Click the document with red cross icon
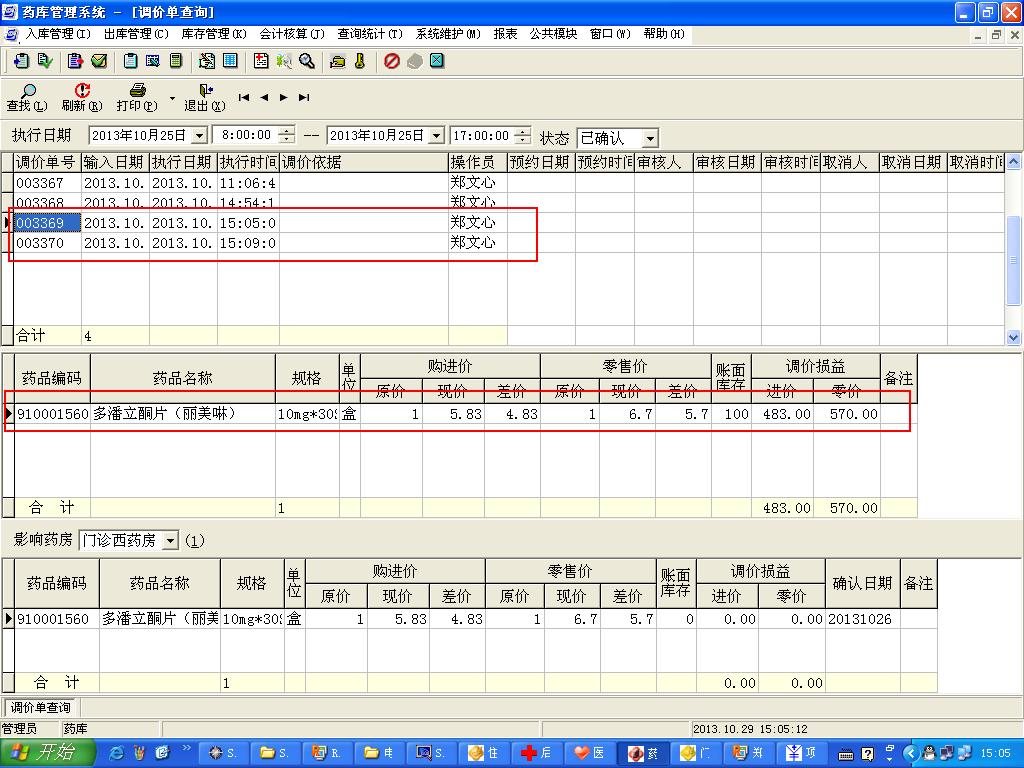Image resolution: width=1024 pixels, height=768 pixels. click(x=261, y=61)
